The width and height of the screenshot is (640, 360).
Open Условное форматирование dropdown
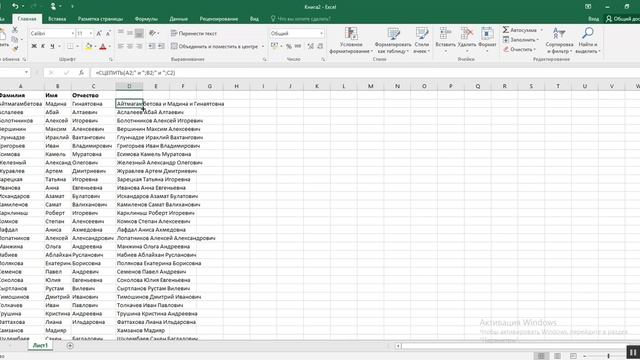(x=351, y=40)
